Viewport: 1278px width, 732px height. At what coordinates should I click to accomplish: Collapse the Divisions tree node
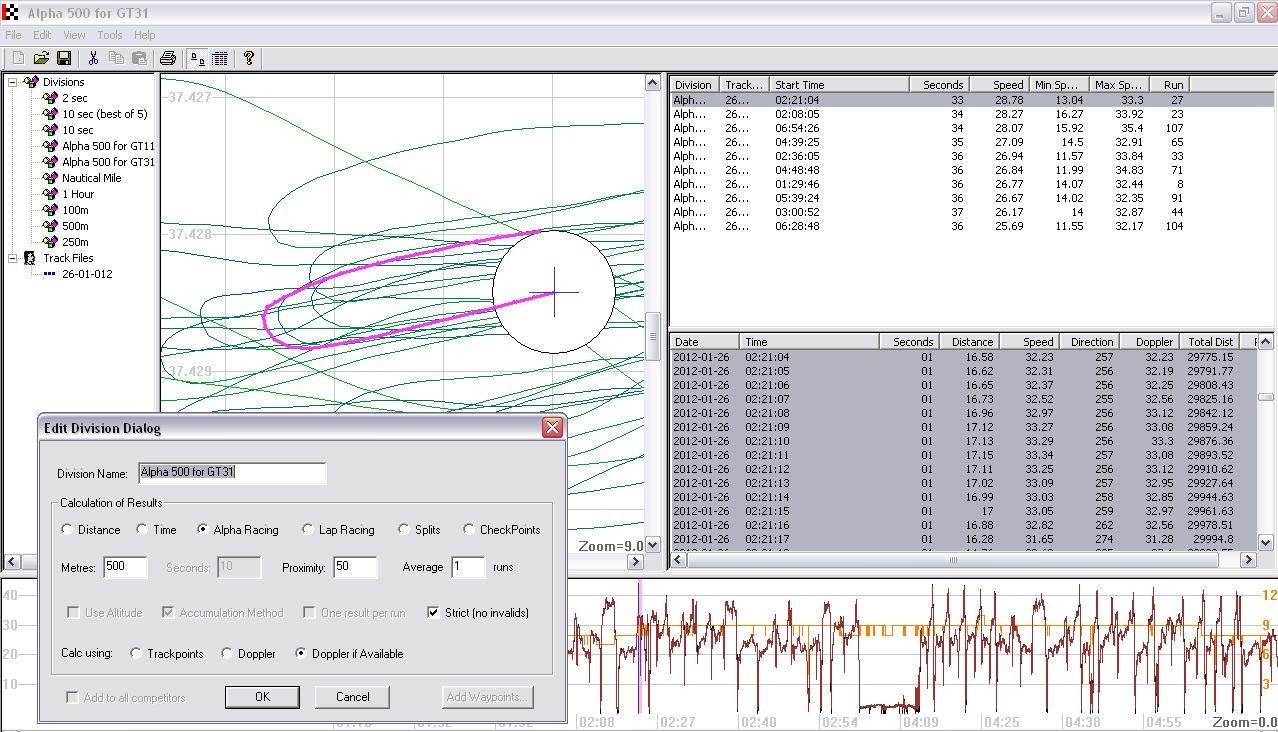(13, 82)
